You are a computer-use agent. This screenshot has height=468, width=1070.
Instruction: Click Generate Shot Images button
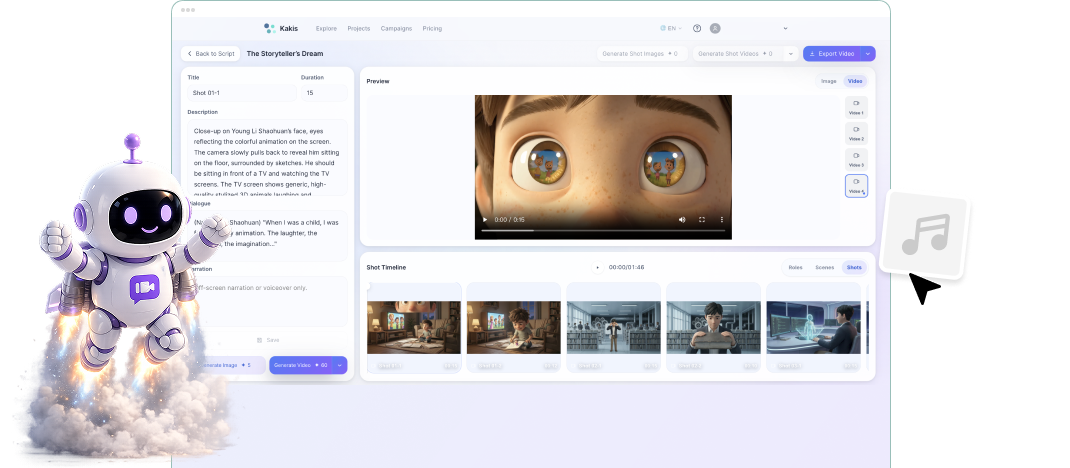(x=640, y=54)
